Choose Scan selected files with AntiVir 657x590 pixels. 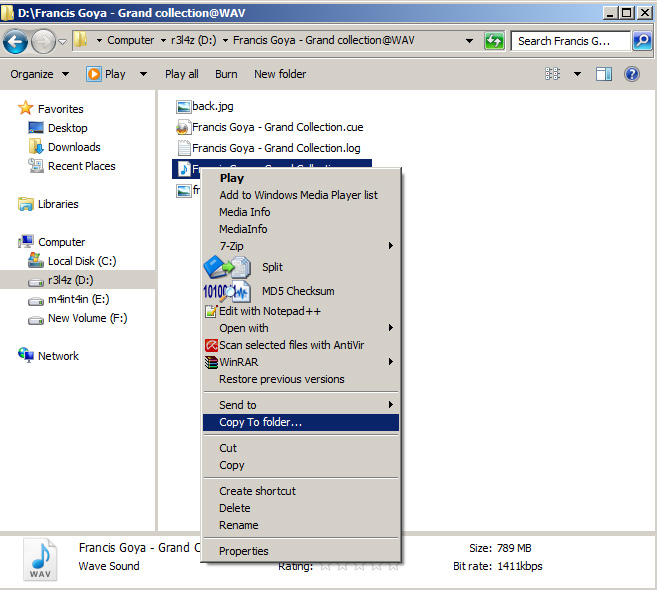[x=301, y=345]
